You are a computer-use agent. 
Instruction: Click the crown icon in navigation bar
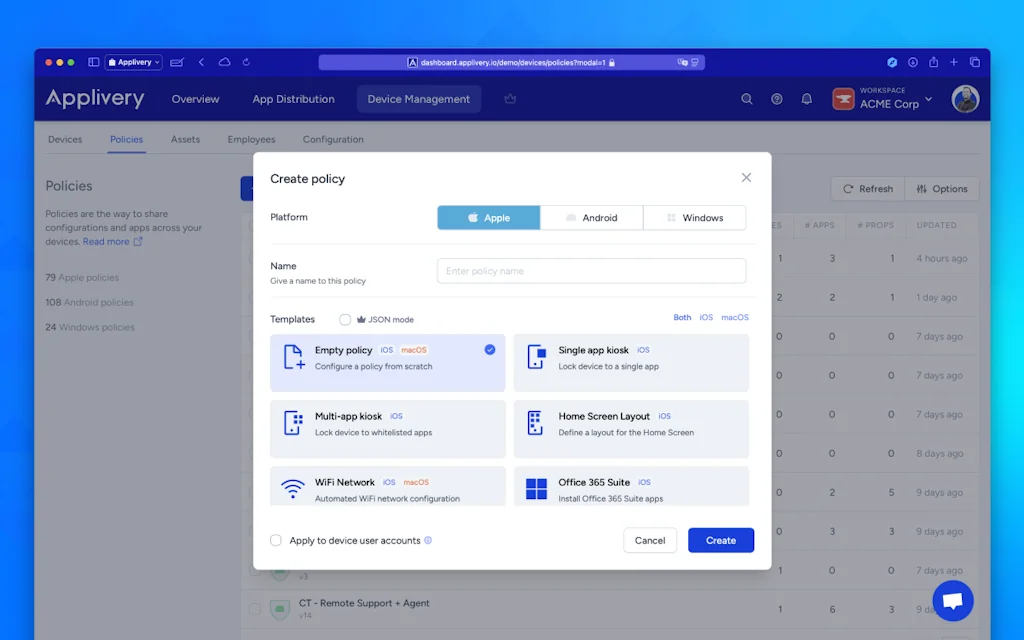pos(510,99)
